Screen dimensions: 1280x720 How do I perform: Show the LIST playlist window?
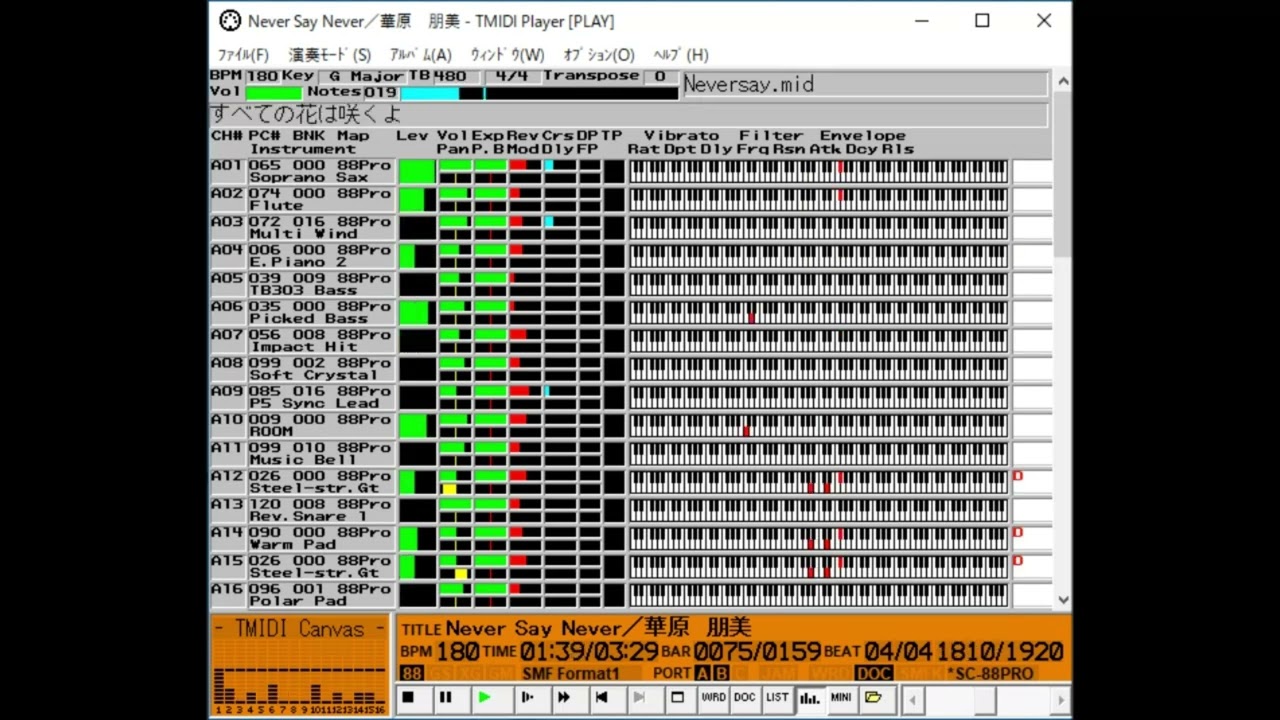777,698
